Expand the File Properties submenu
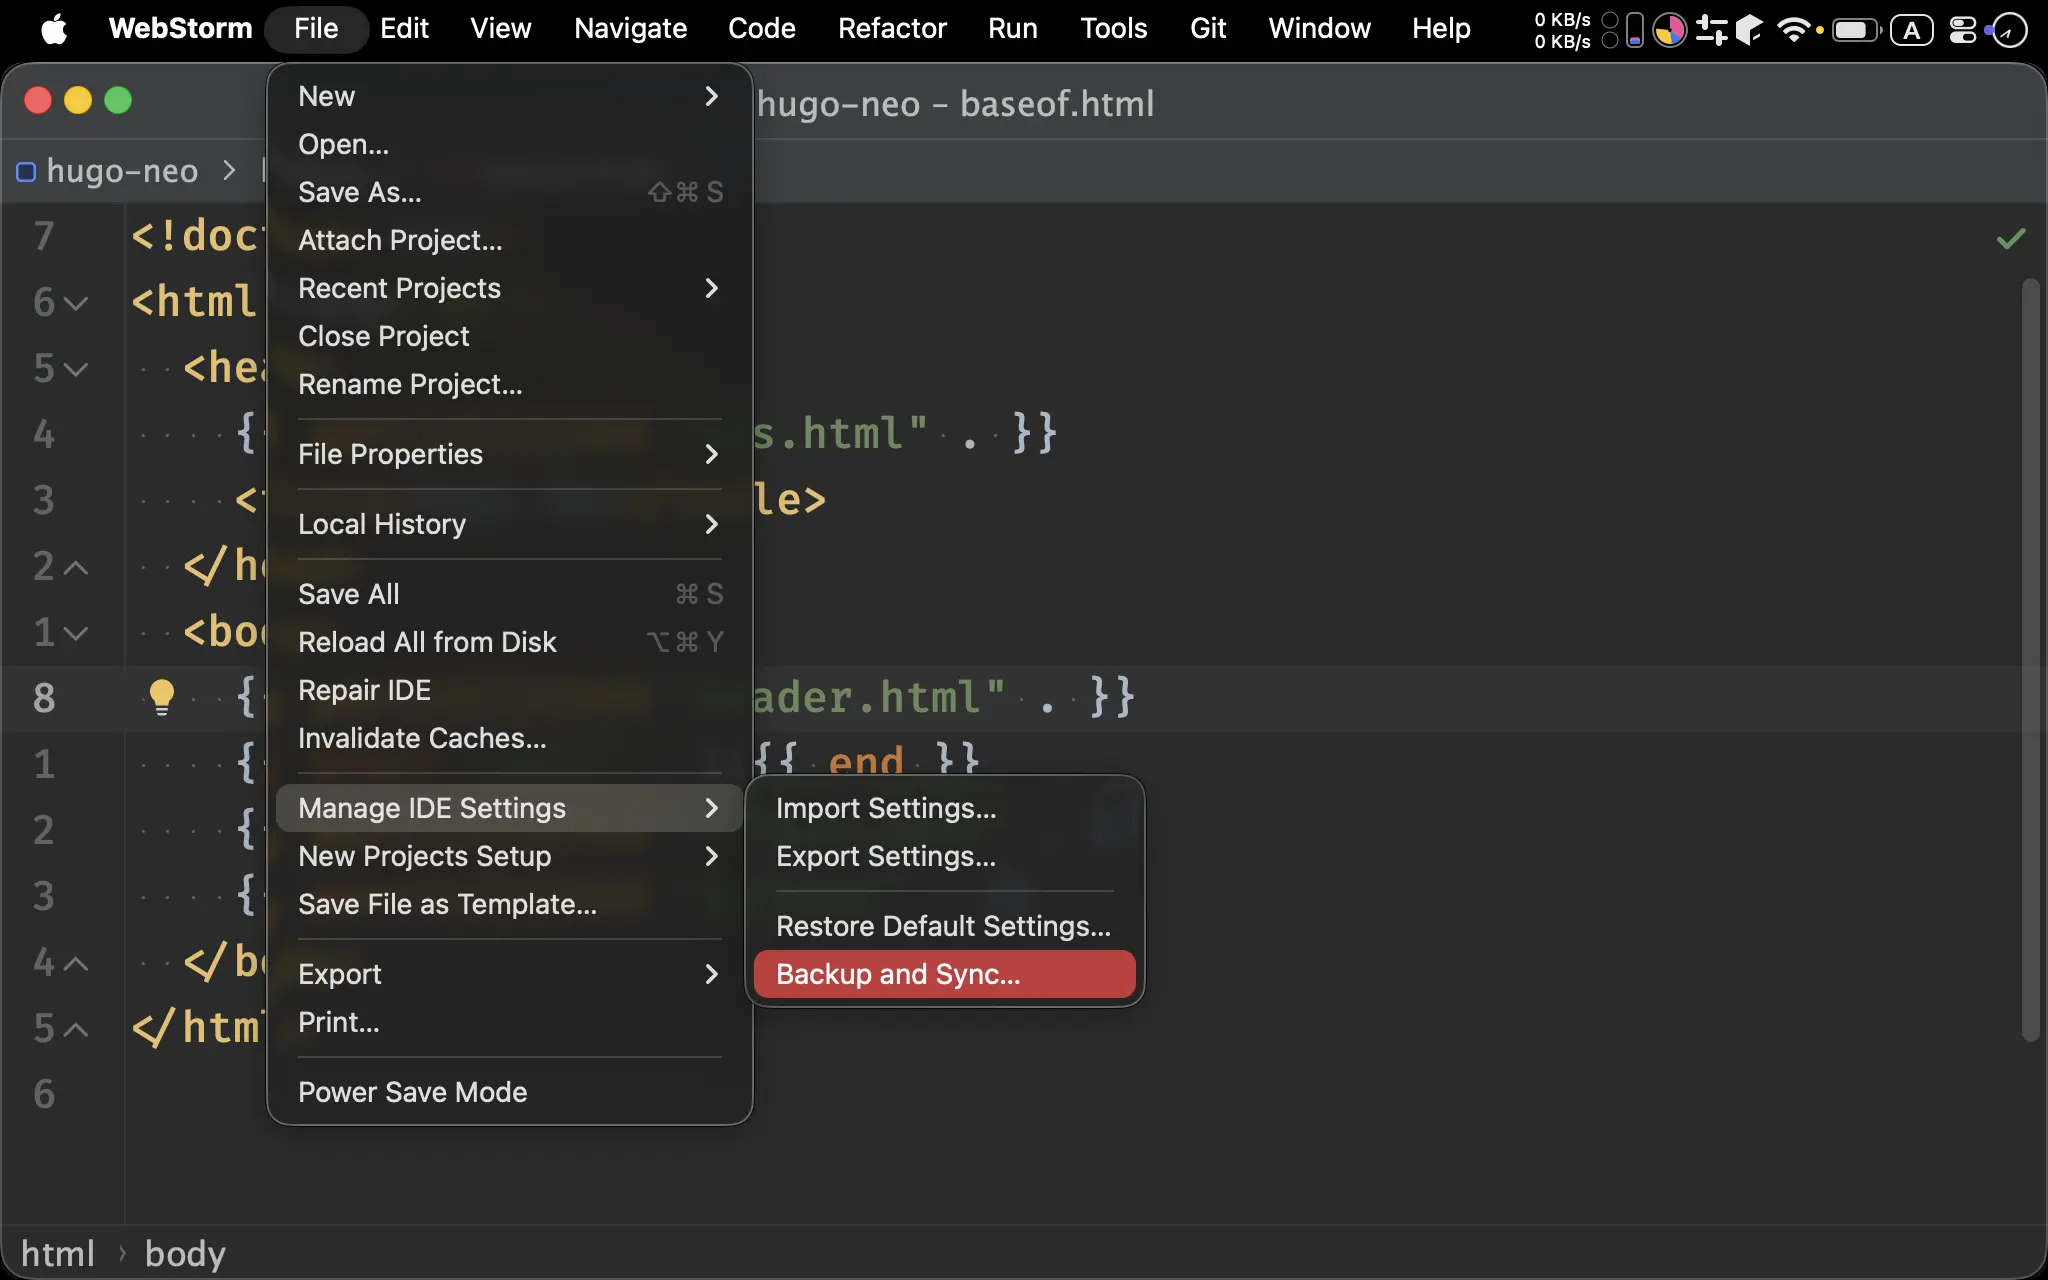The width and height of the screenshot is (2048, 1280). pos(510,454)
